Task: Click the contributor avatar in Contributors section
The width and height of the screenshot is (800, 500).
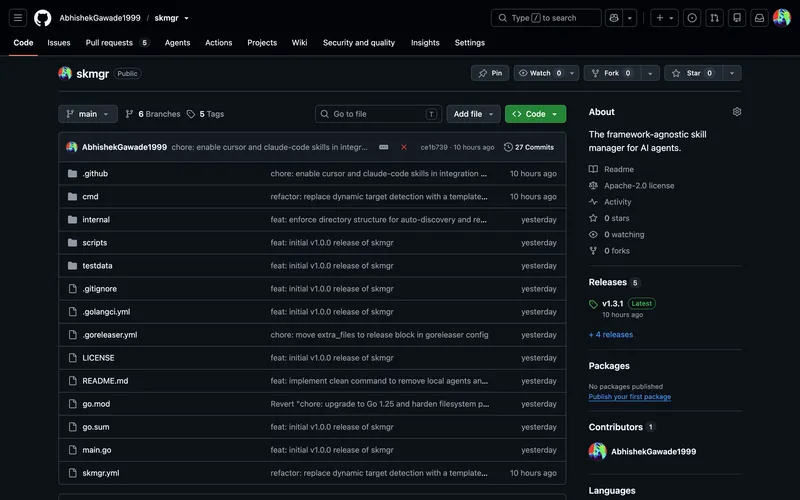Action: [x=597, y=451]
